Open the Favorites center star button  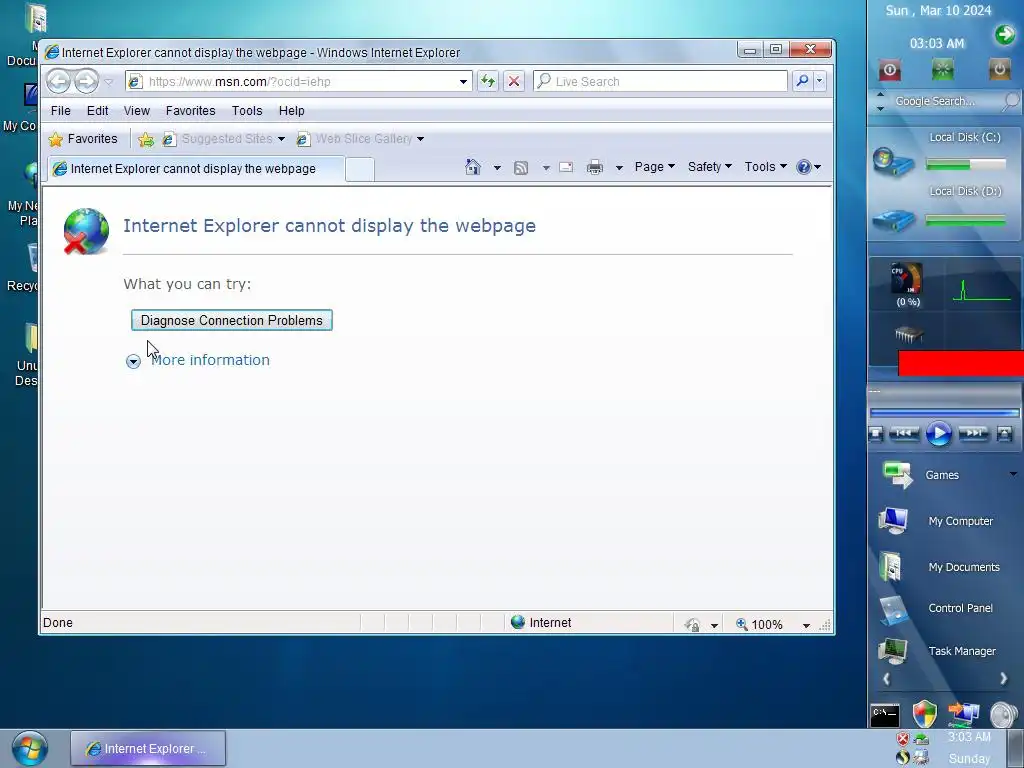(x=83, y=138)
